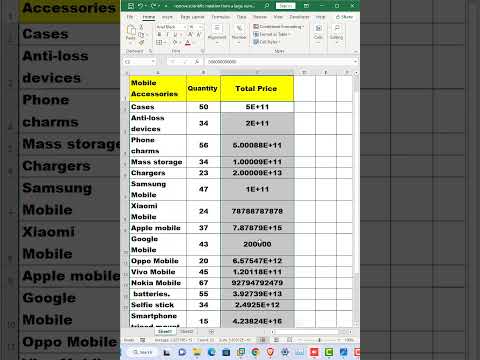480x360 pixels.
Task: Toggle Underline formatting
Action: pos(175,34)
